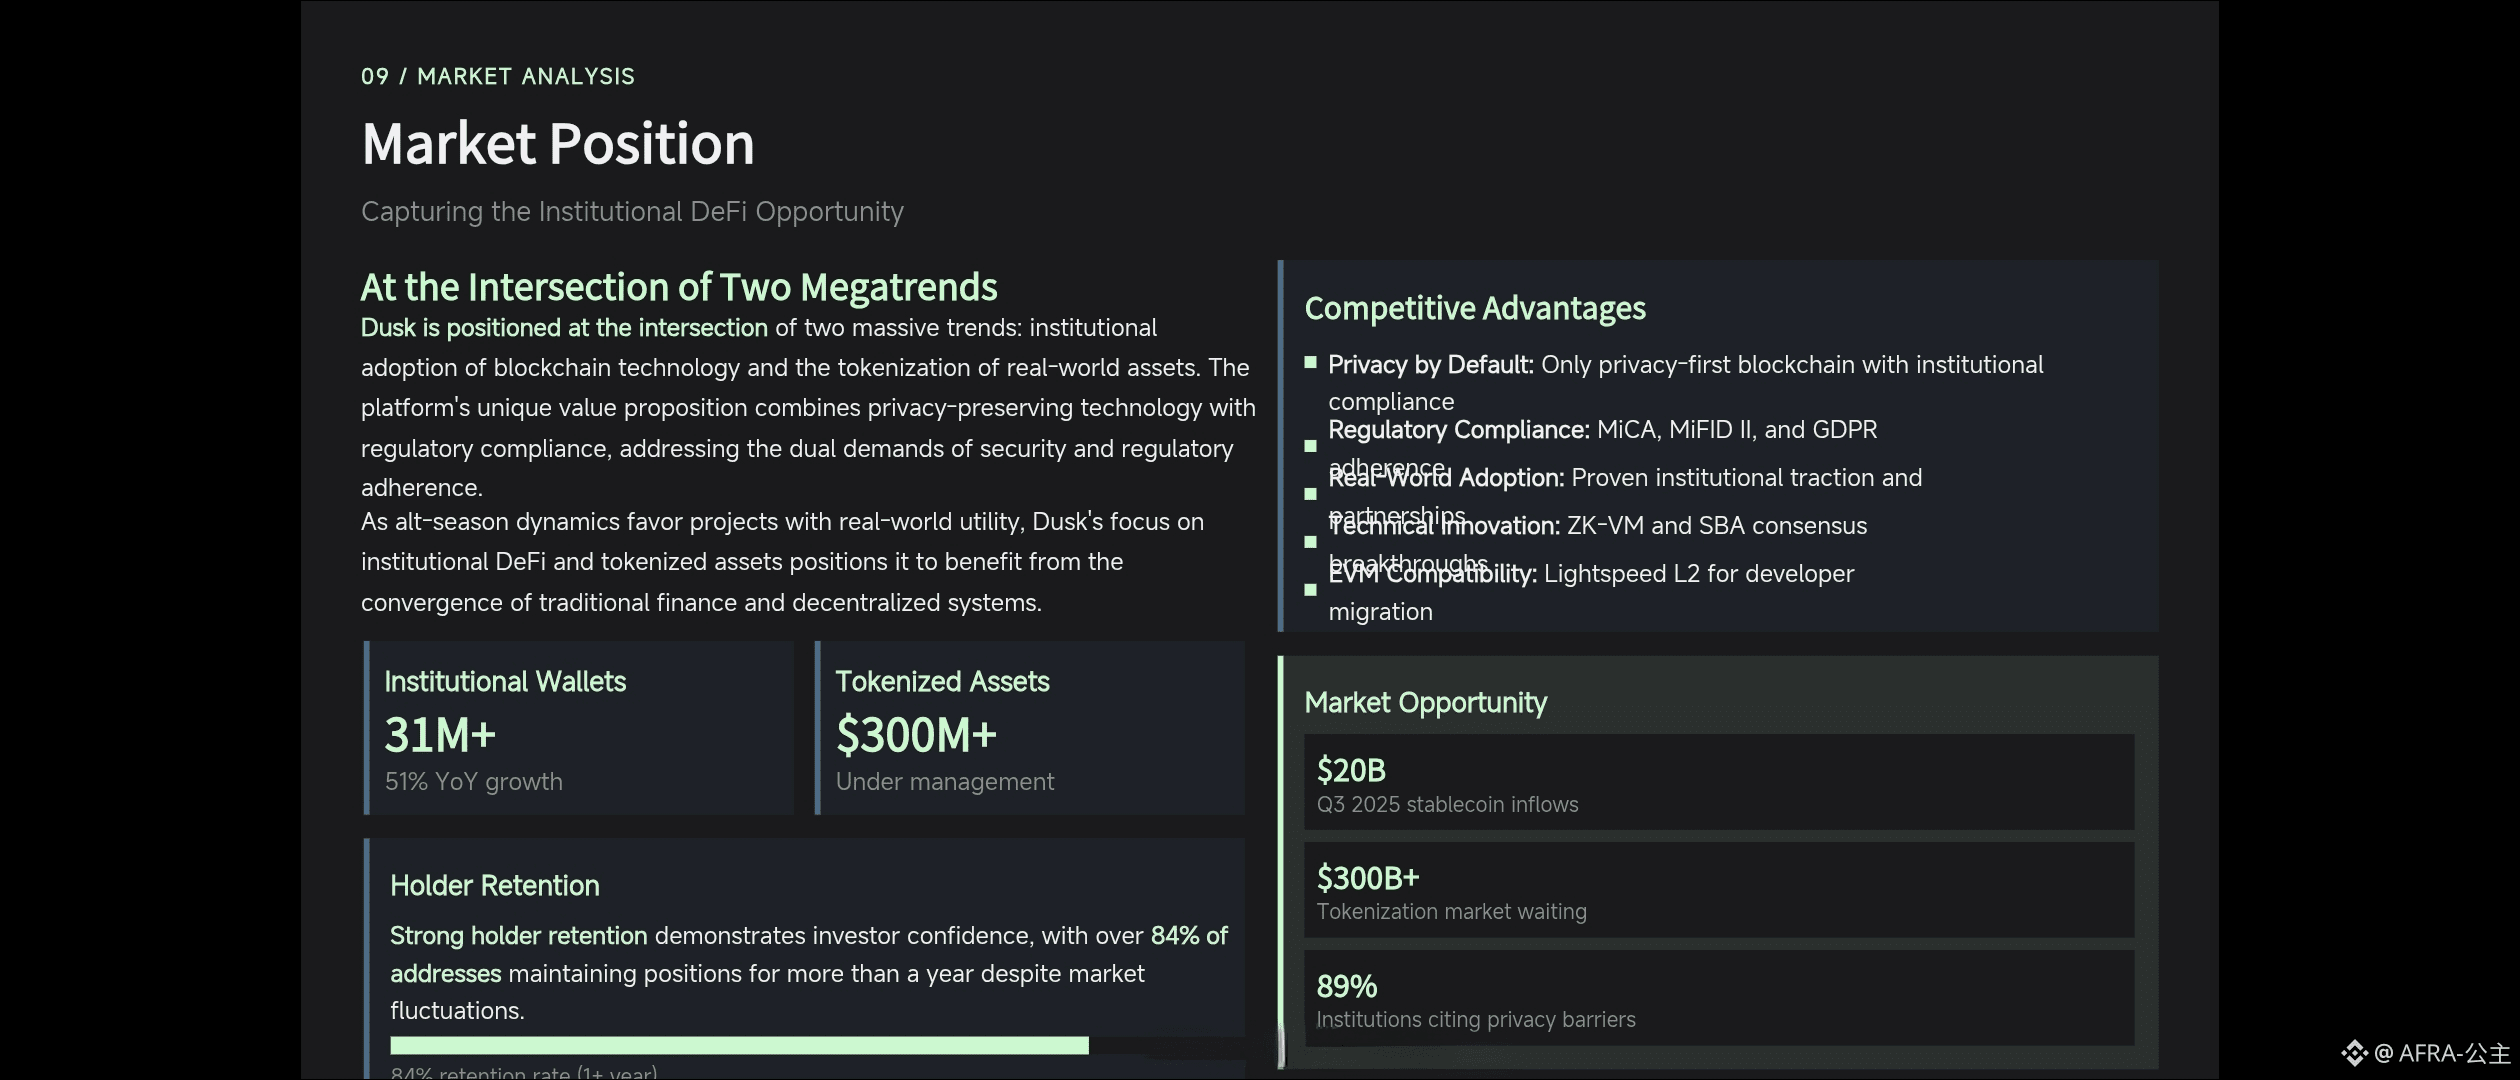Click the Market Opportunity heading
The image size is (2520, 1080).
pyautogui.click(x=1425, y=703)
